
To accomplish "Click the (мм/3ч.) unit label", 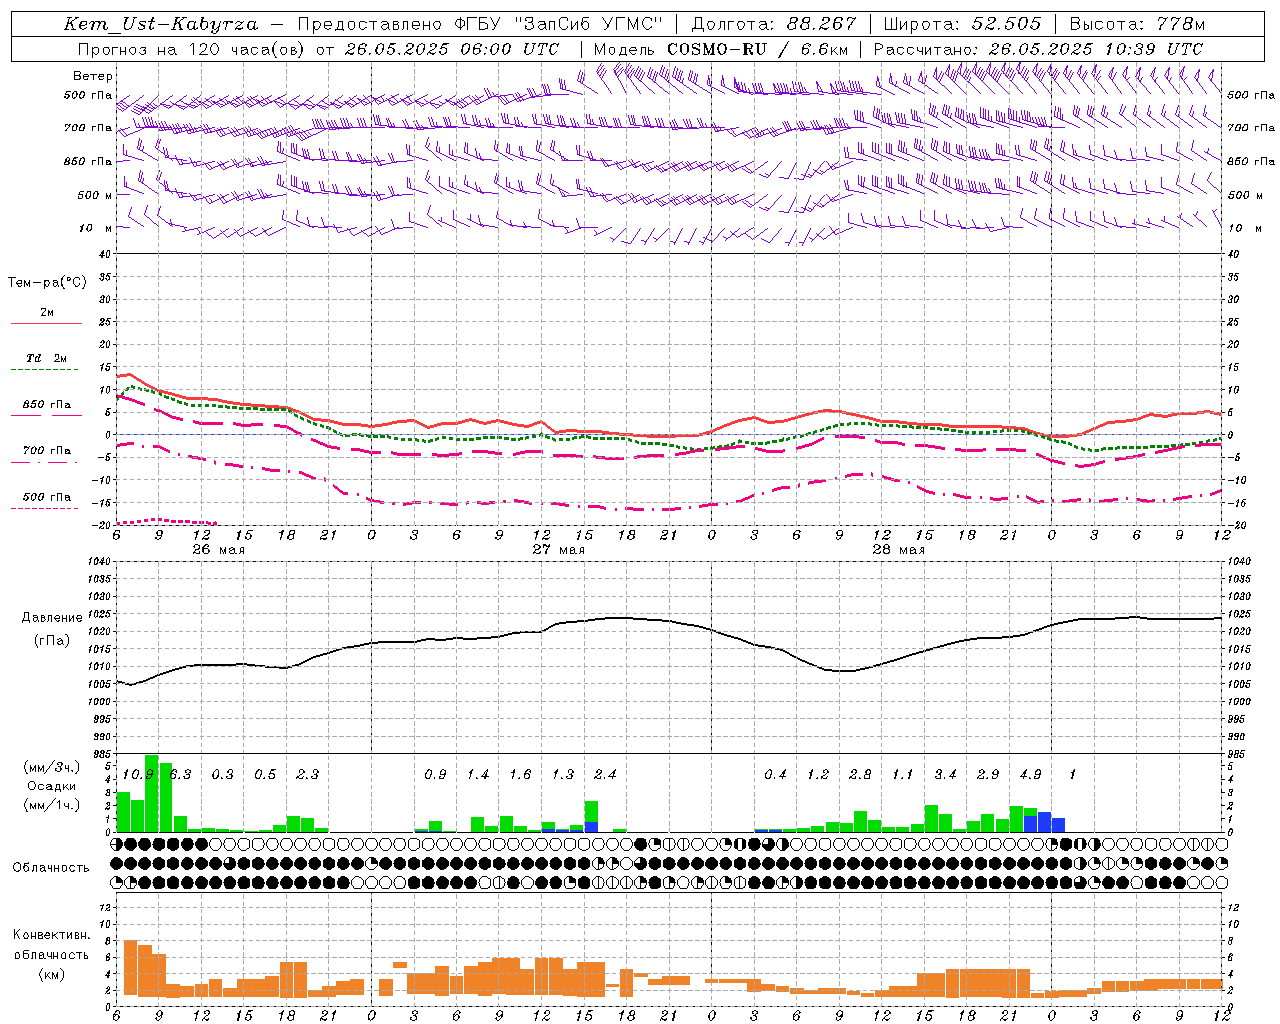I will [x=51, y=767].
